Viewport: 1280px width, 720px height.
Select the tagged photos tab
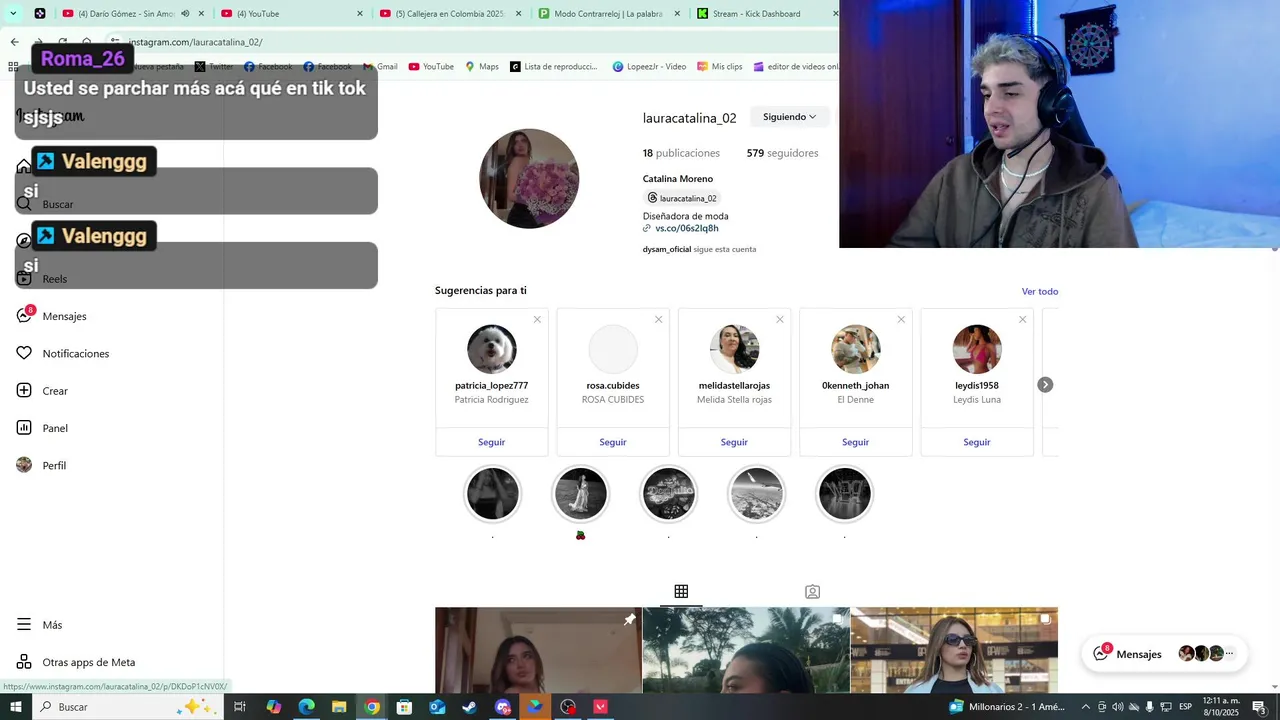813,592
